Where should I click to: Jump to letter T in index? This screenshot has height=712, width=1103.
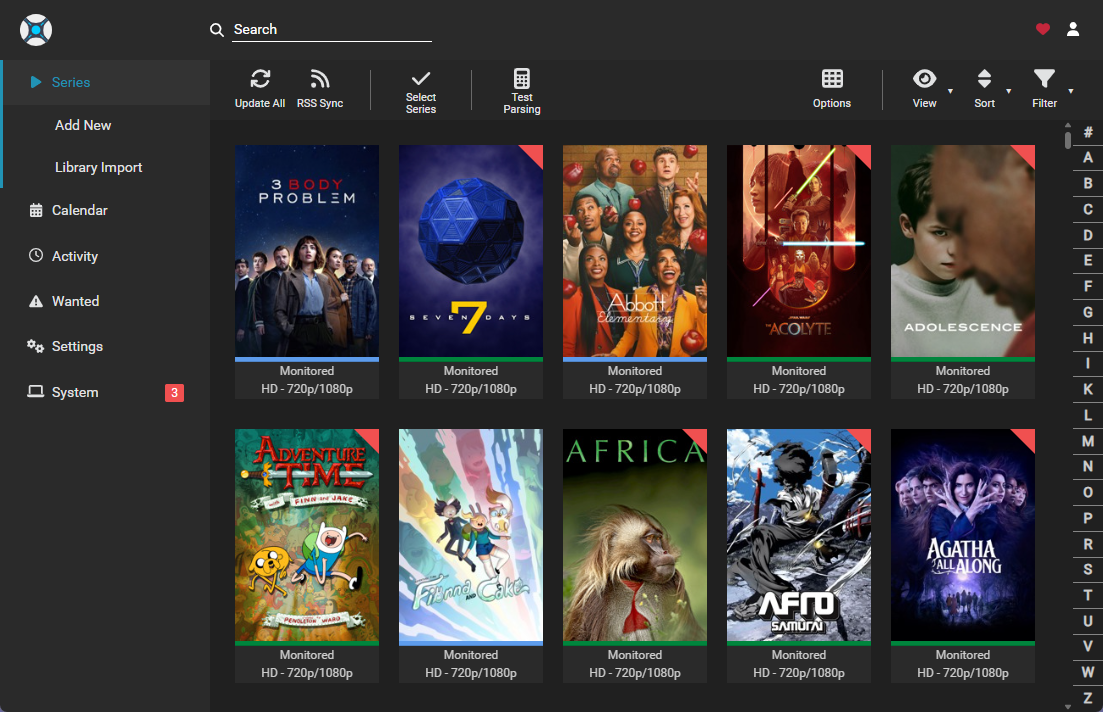point(1088,595)
